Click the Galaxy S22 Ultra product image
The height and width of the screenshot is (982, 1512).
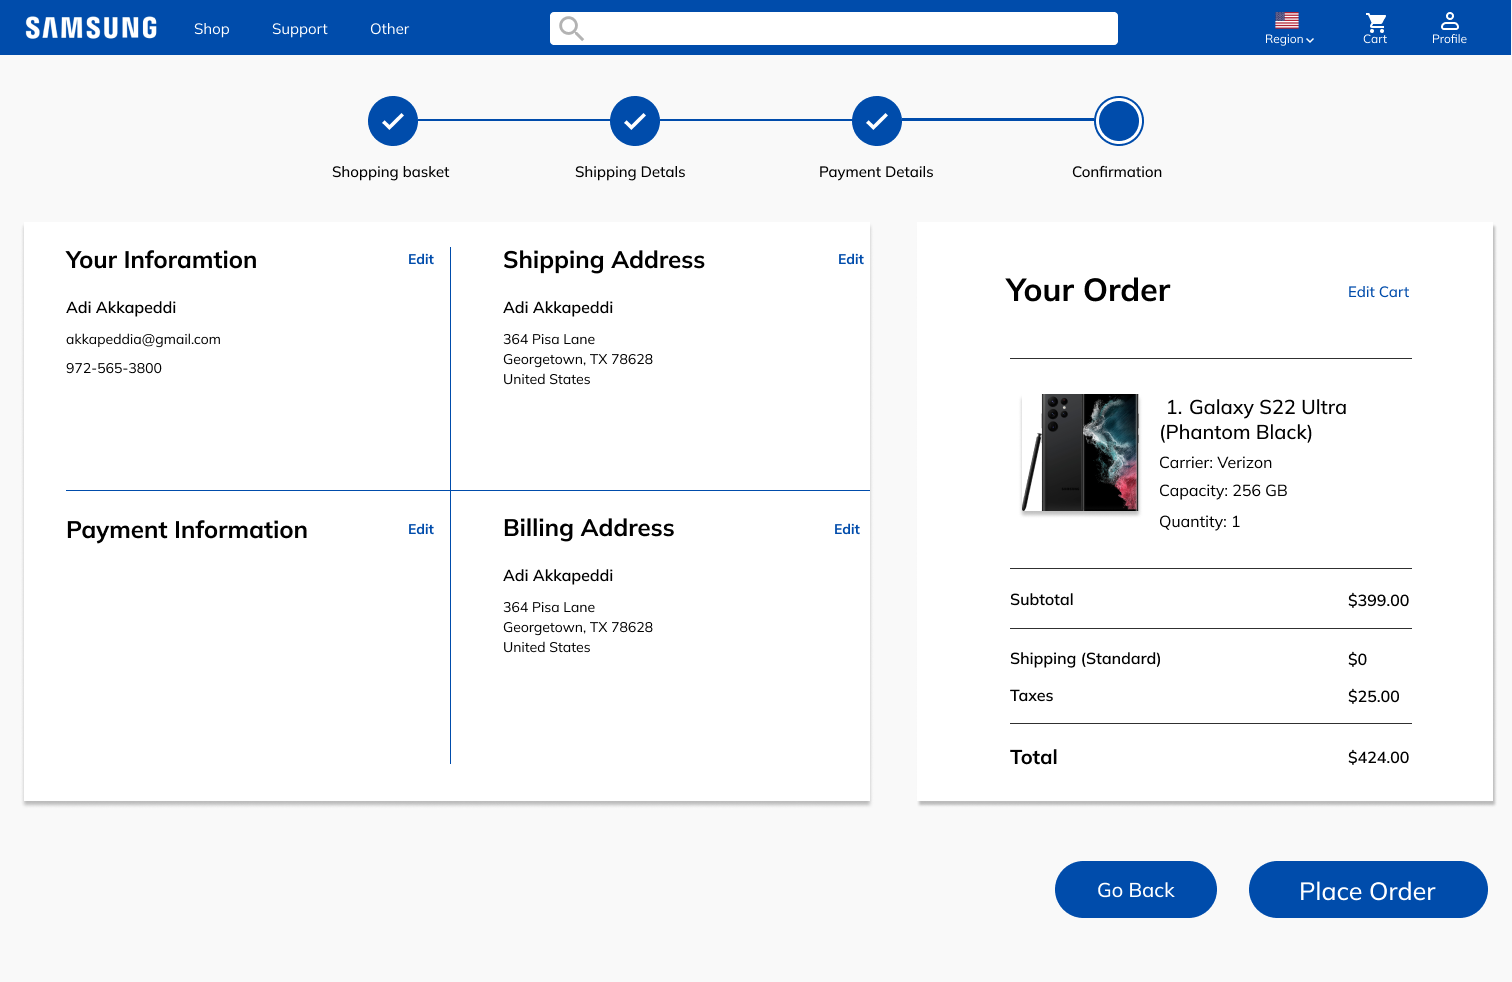1080,453
